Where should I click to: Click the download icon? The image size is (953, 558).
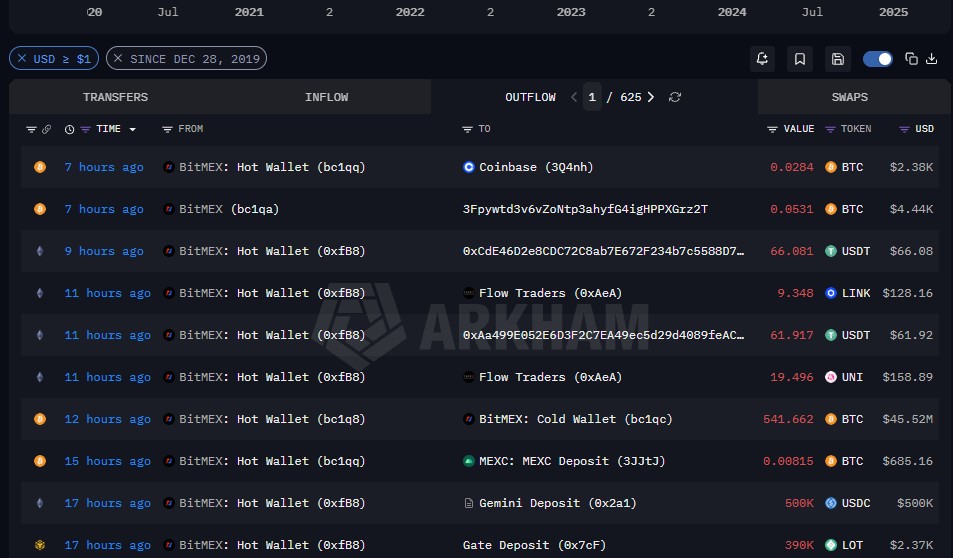click(931, 58)
